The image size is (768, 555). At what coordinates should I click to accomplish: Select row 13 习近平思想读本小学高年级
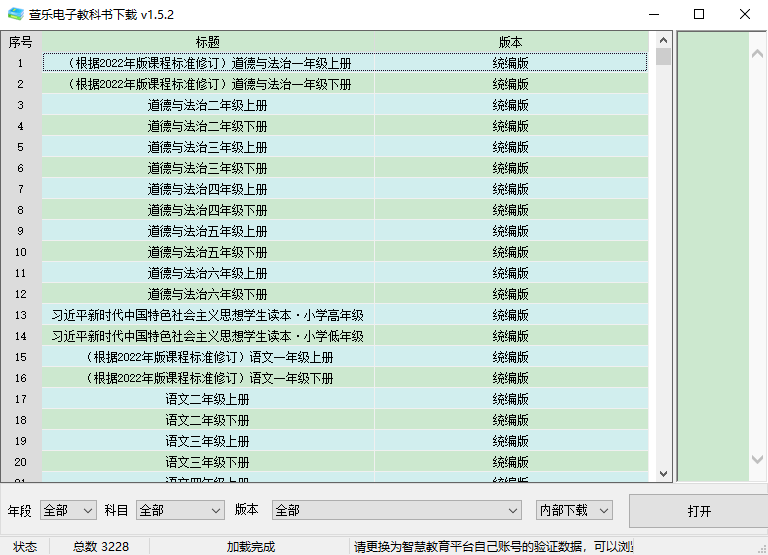pyautogui.click(x=208, y=315)
